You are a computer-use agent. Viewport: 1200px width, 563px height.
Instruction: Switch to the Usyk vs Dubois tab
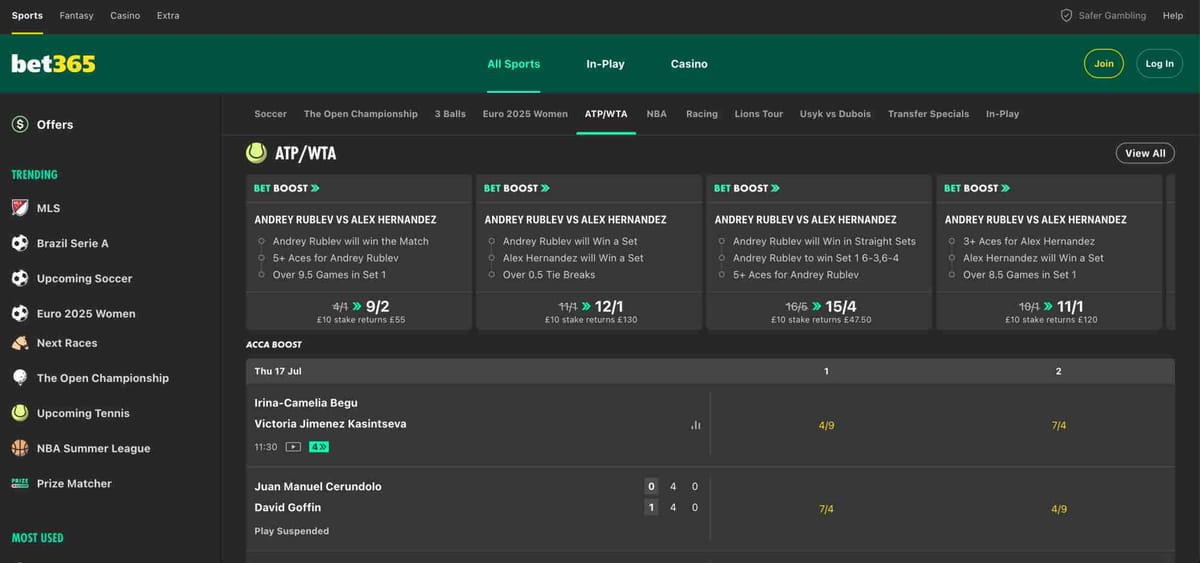click(x=835, y=114)
